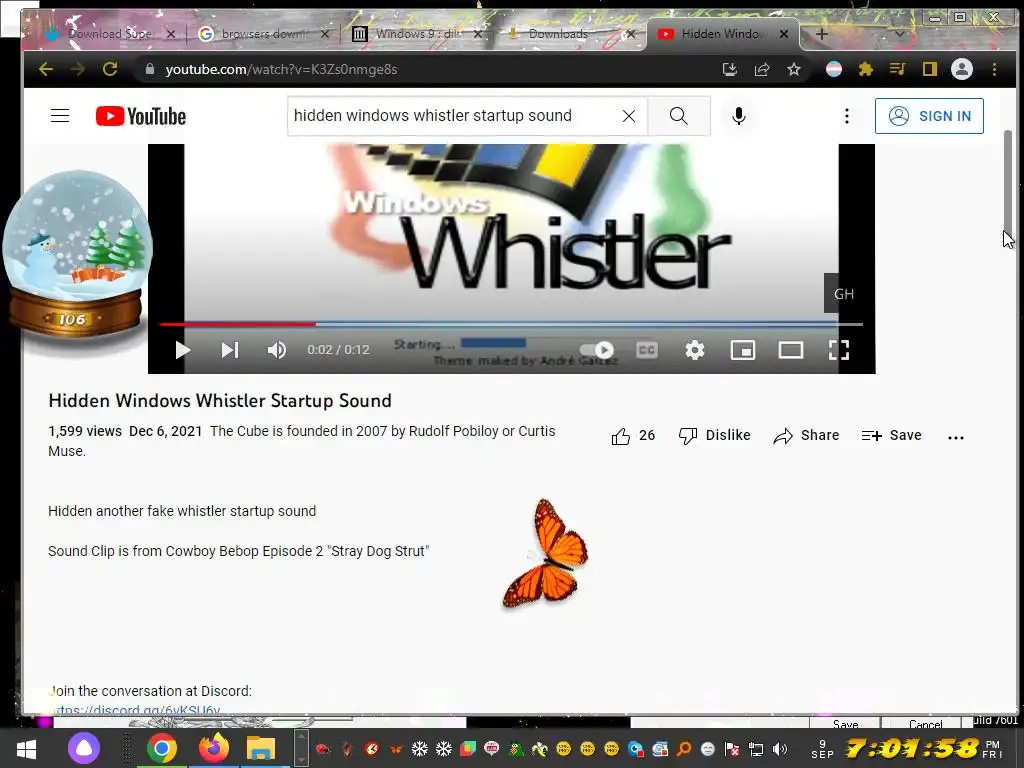
Task: Bookmark this page with the star
Action: coord(793,69)
